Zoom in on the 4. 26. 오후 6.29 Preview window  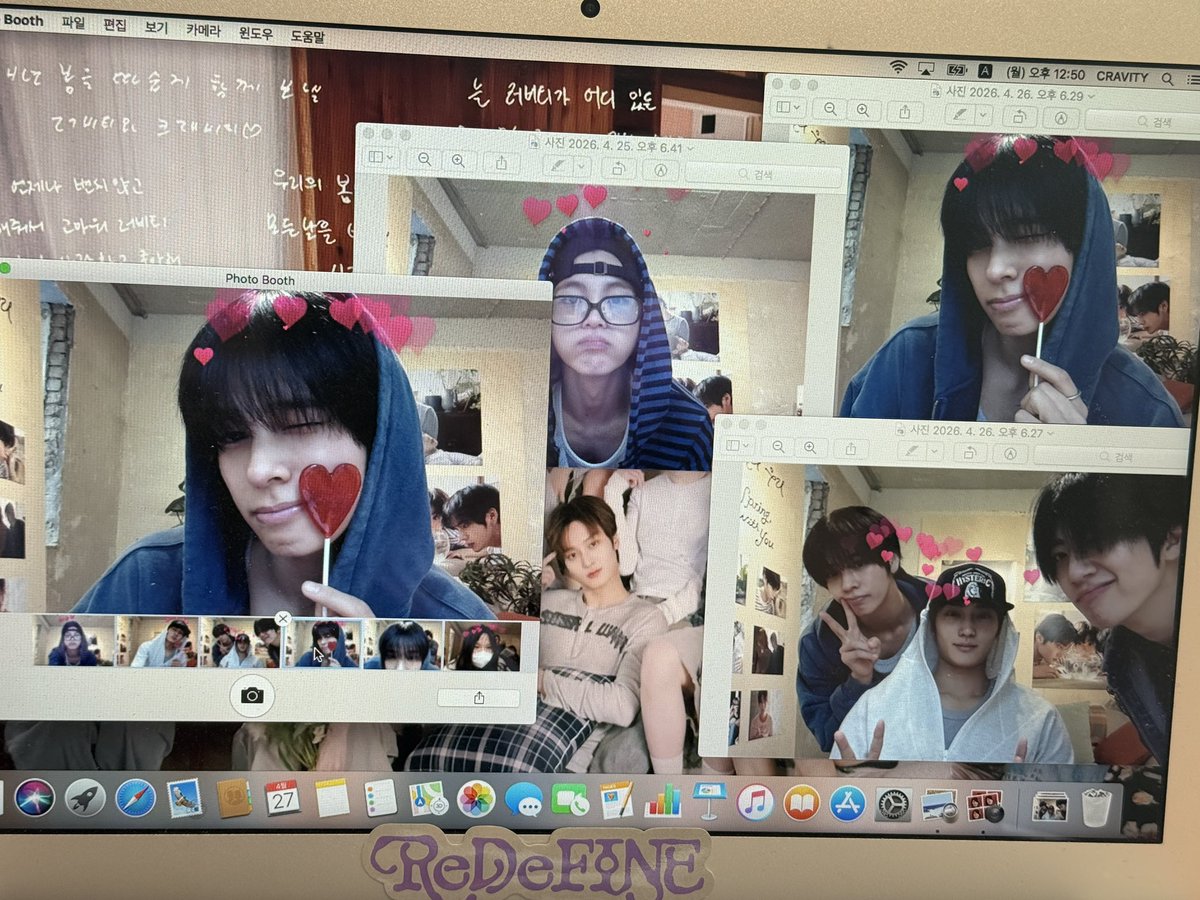tap(864, 110)
